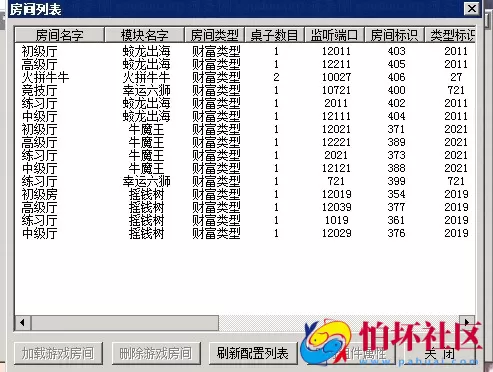Click the room ID 403
The width and height of the screenshot is (493, 372).
tap(396, 51)
